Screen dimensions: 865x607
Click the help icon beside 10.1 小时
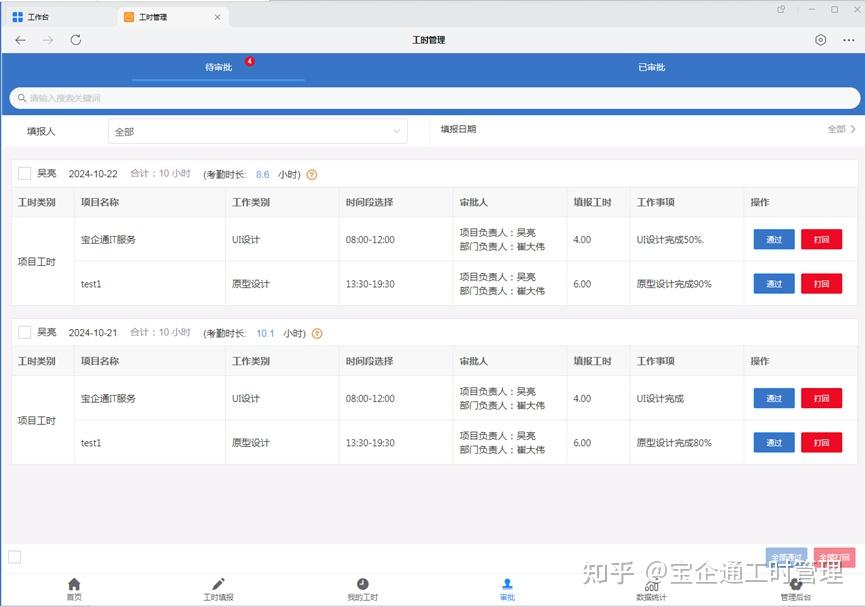point(317,334)
